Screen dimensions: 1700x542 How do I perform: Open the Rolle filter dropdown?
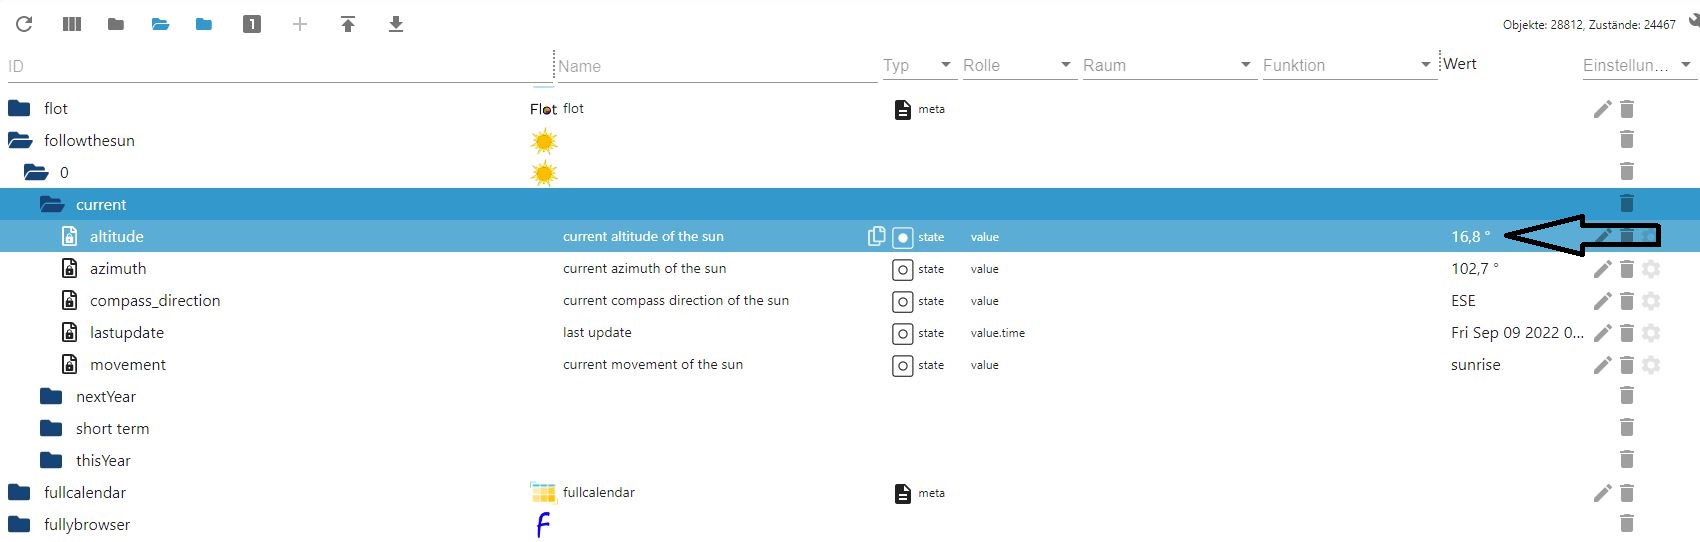click(1065, 65)
